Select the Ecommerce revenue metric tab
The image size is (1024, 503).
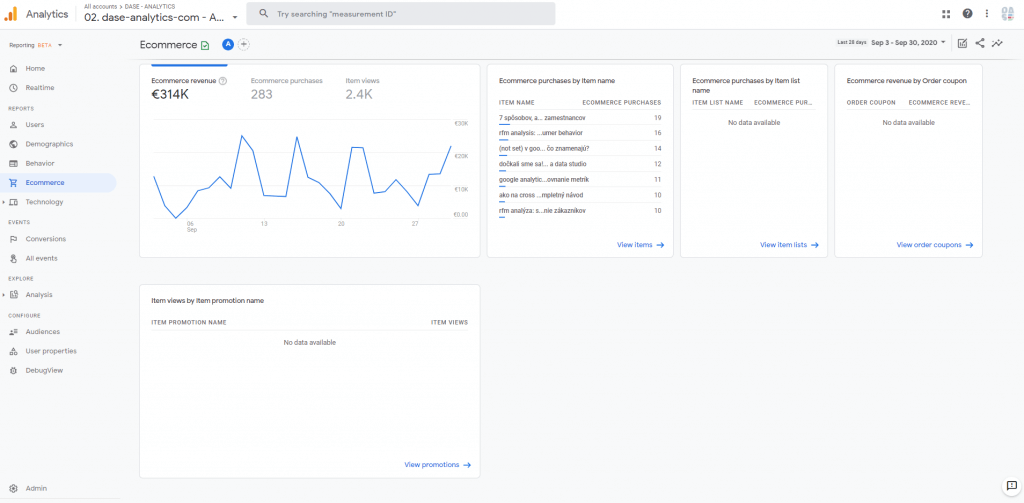pos(189,88)
